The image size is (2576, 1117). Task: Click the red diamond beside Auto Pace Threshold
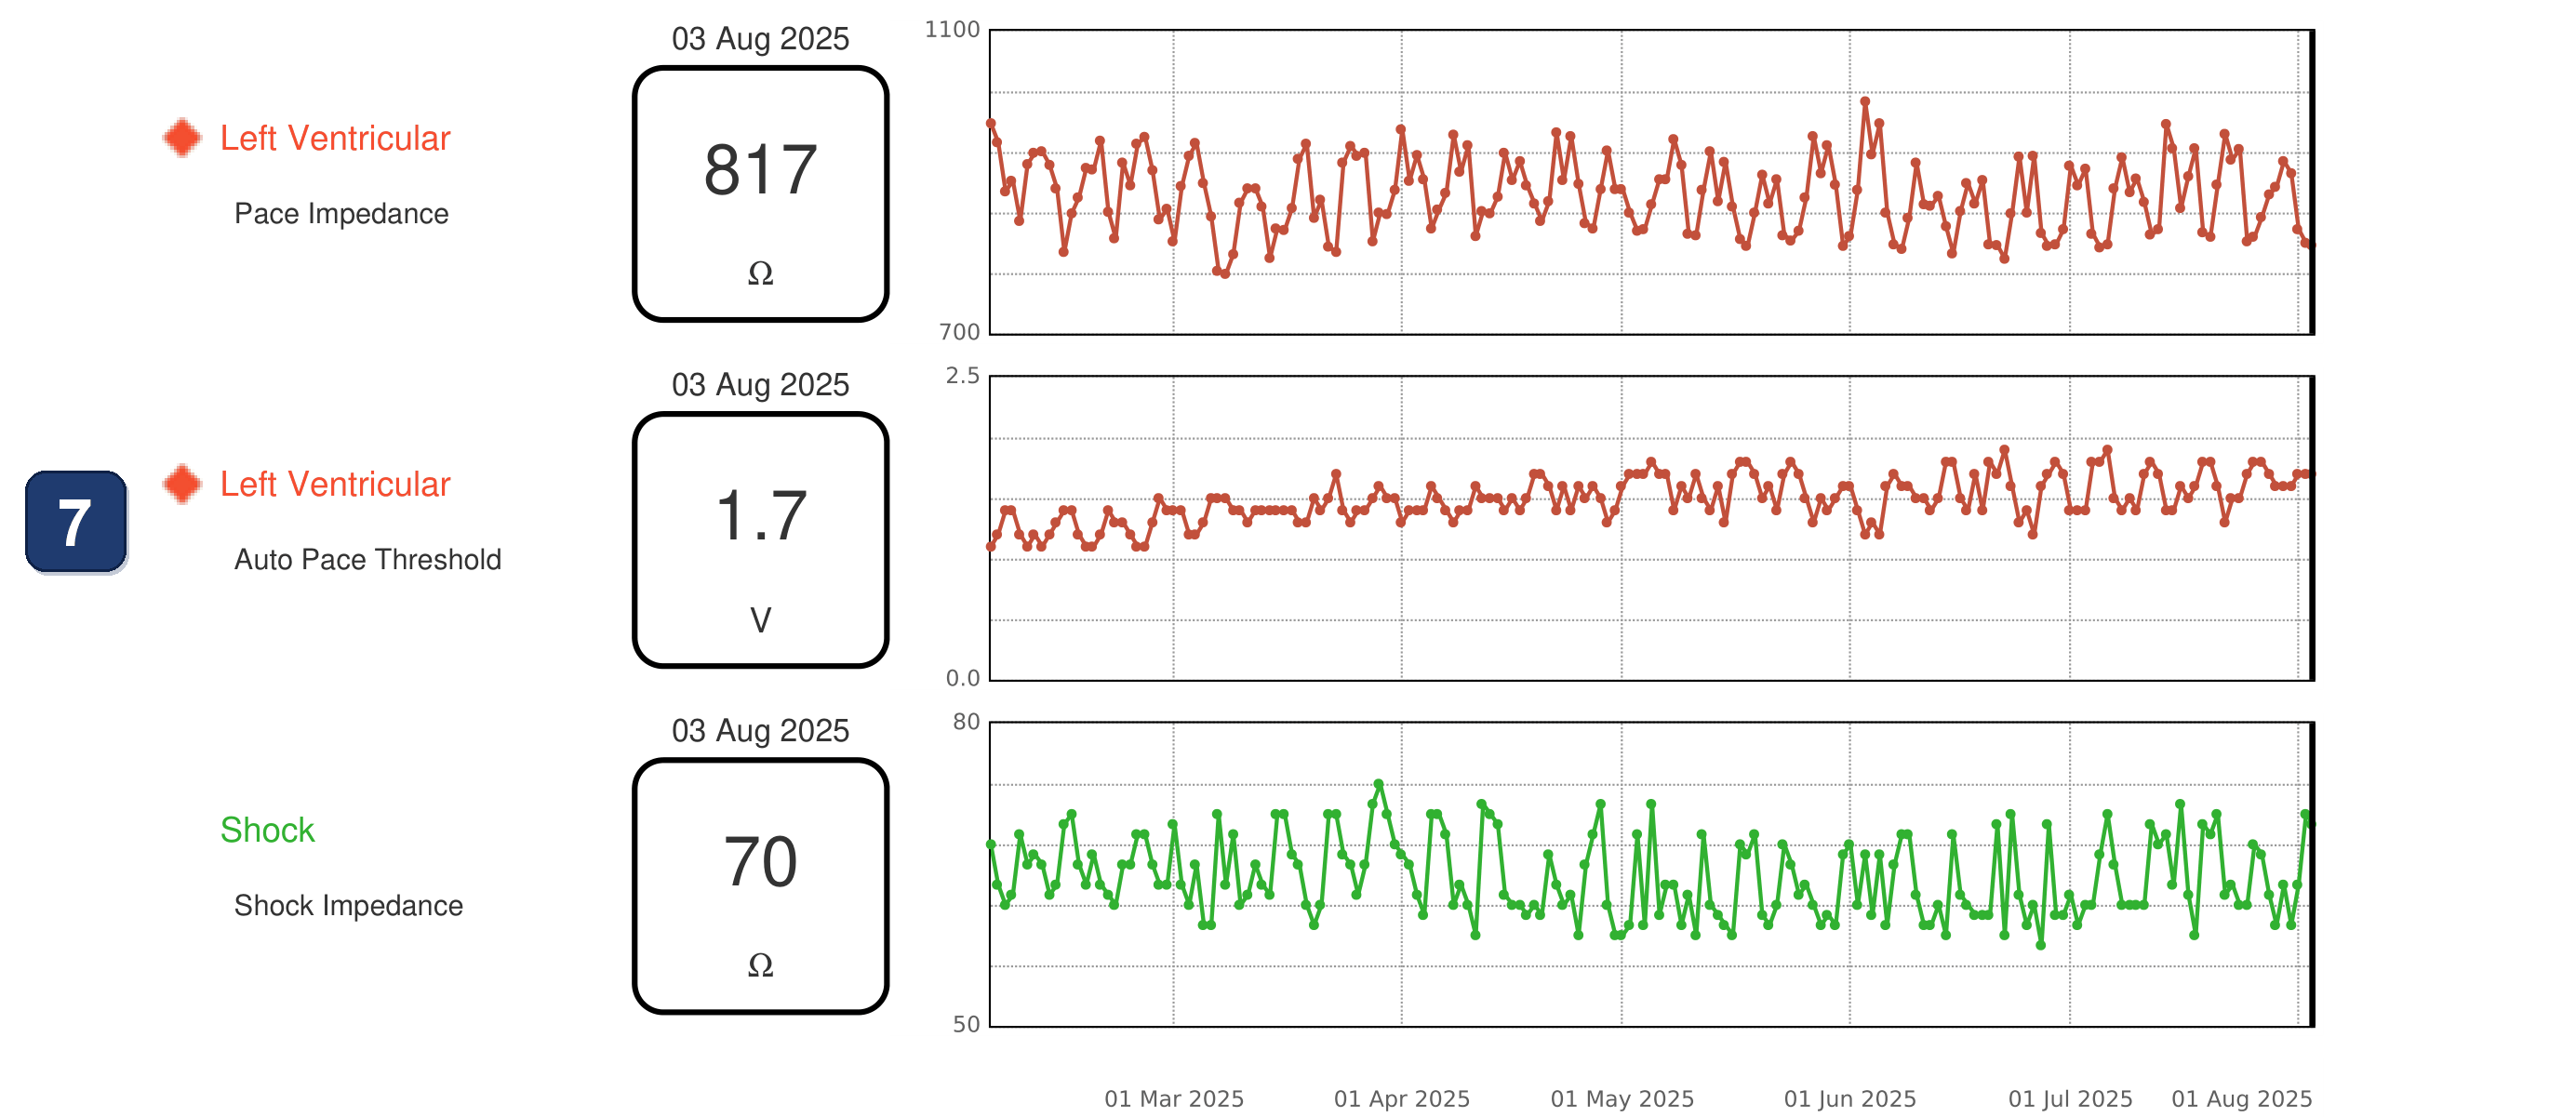[182, 483]
